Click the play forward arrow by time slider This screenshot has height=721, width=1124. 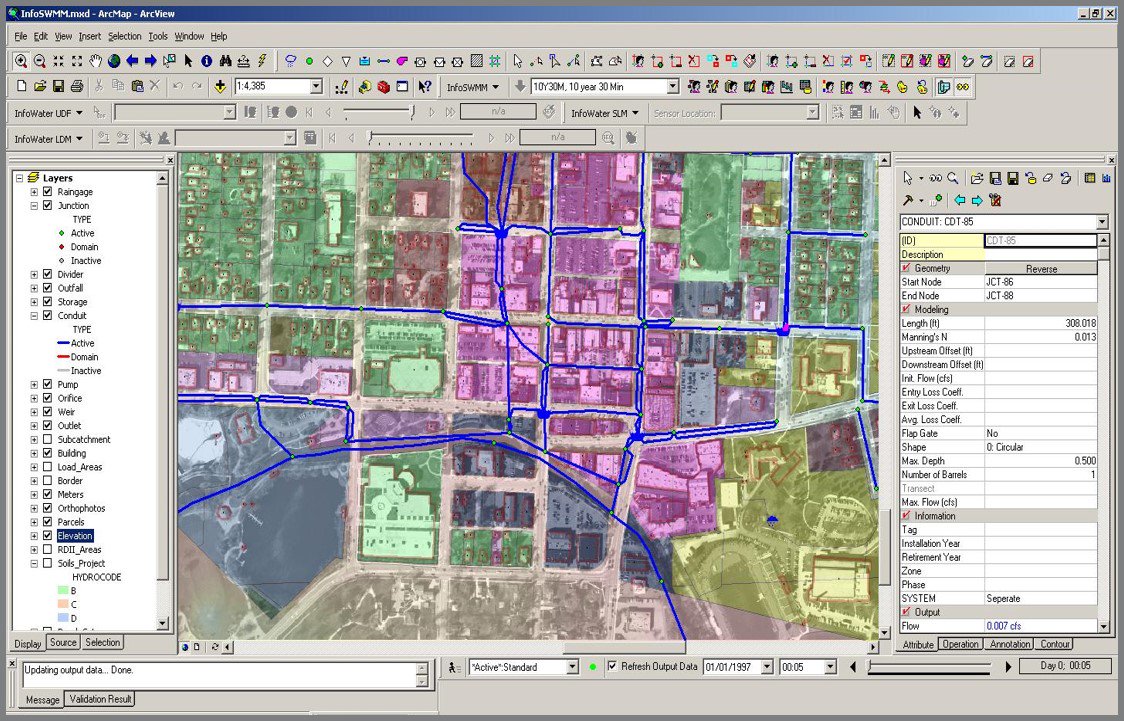[1009, 667]
